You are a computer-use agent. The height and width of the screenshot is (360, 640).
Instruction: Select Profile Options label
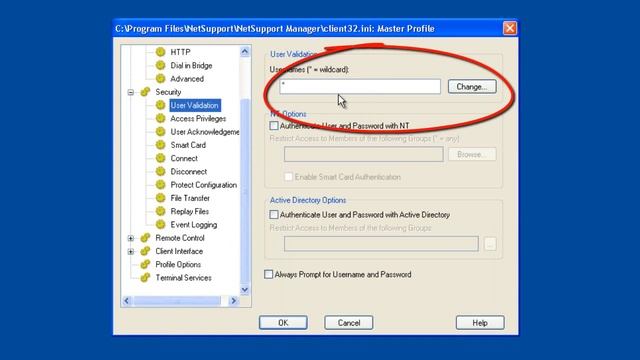(x=178, y=264)
